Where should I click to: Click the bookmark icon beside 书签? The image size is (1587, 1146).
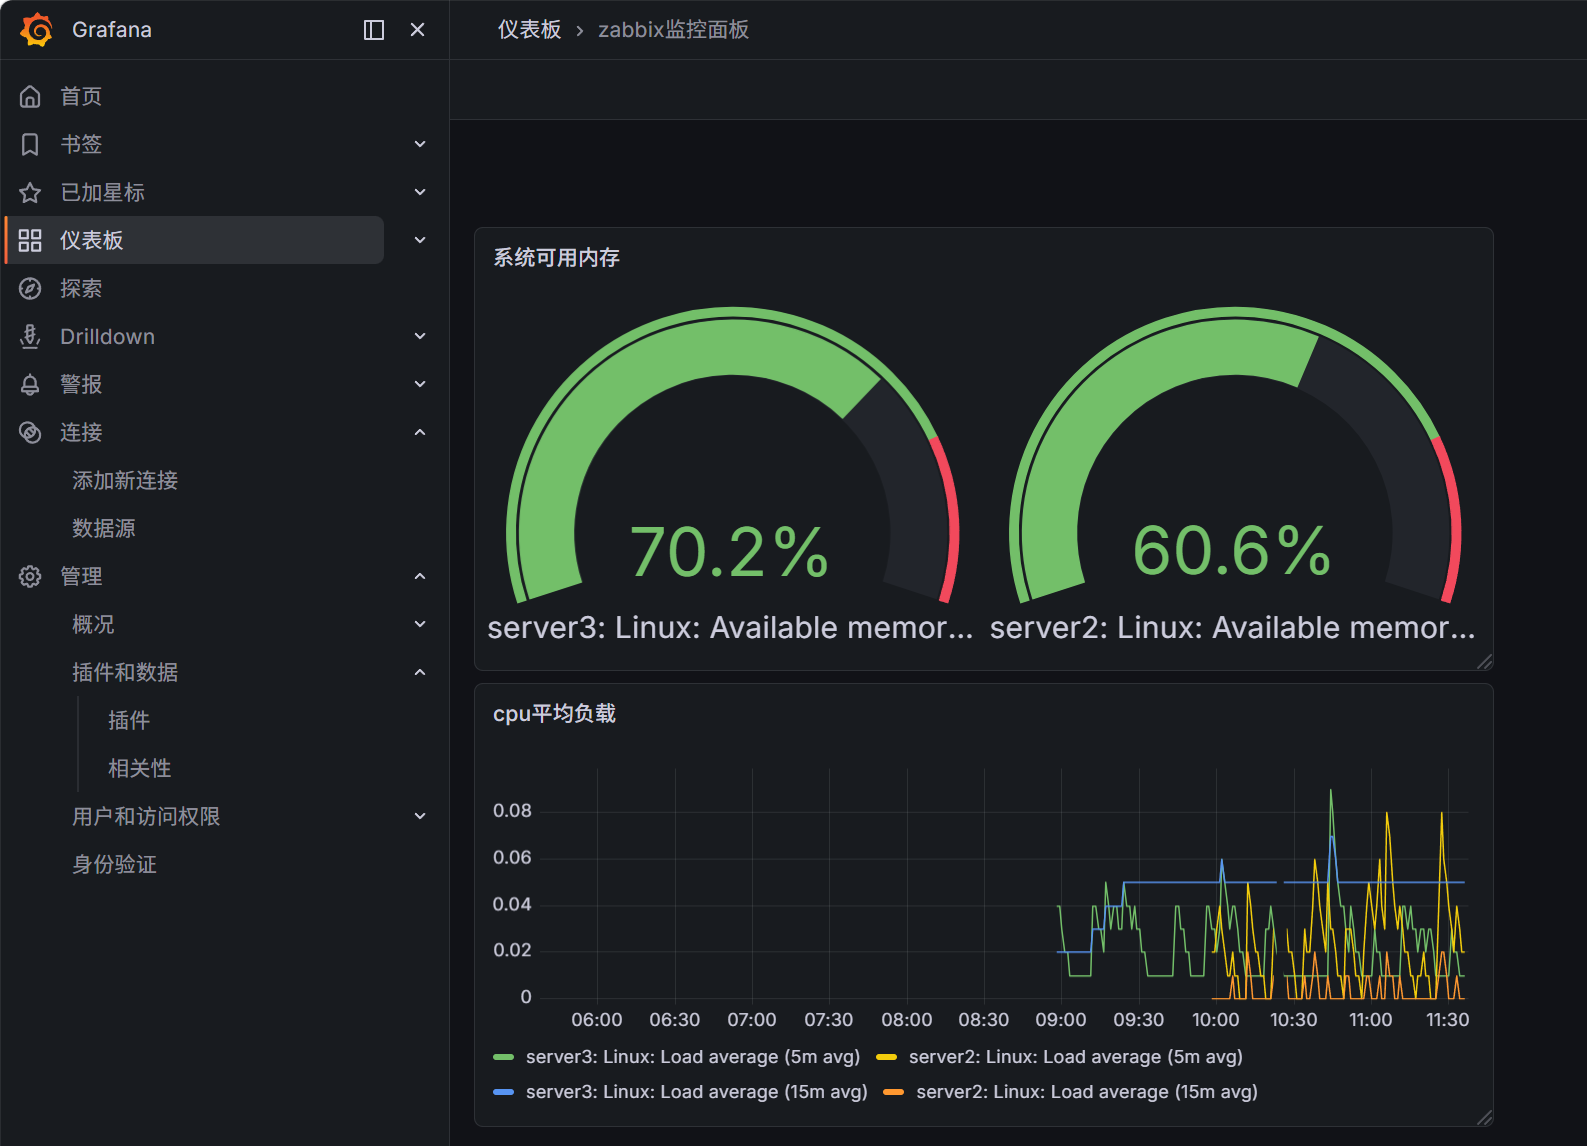(30, 144)
